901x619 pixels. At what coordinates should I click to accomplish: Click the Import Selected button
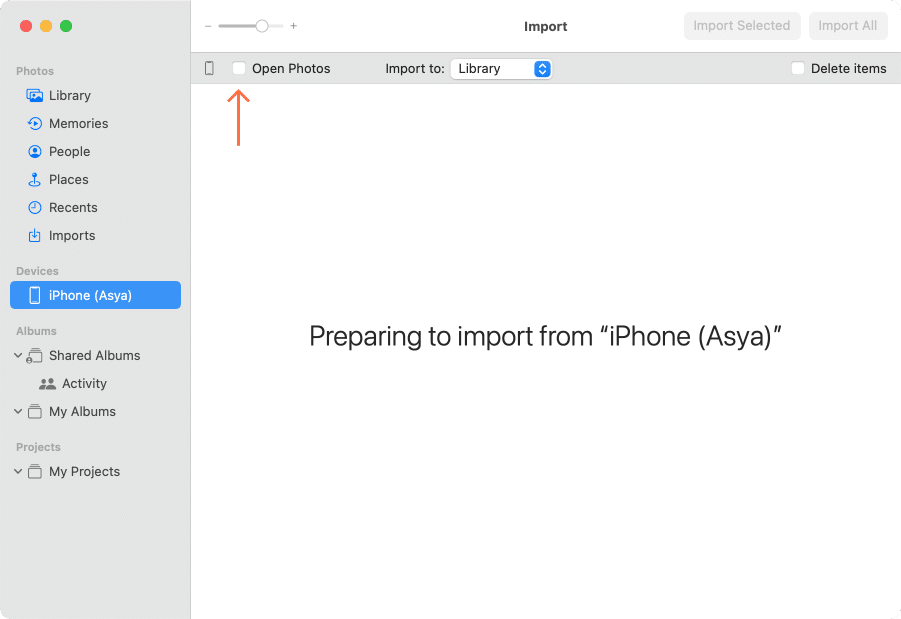click(742, 26)
